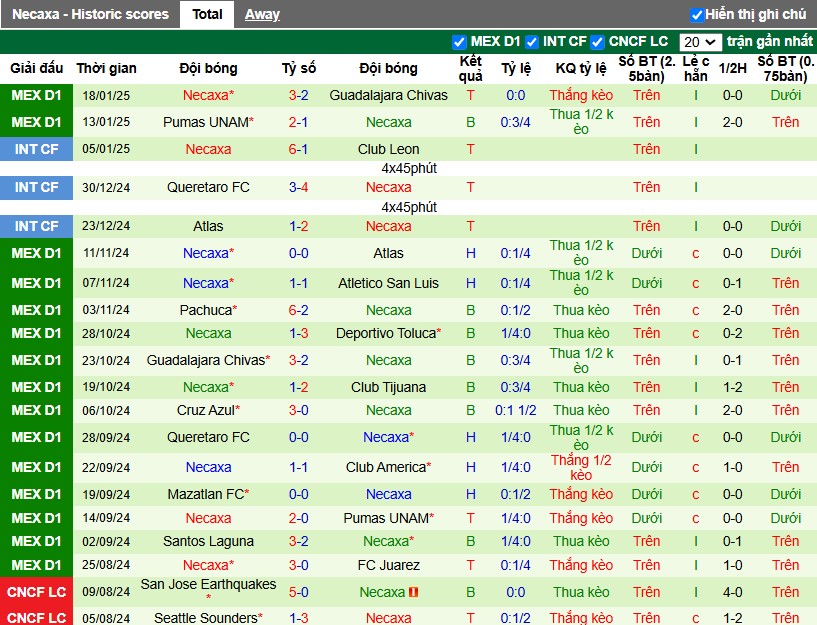The width and height of the screenshot is (817, 625).
Task: Click the INT CF badge dated 30/12/24
Action: click(37, 187)
